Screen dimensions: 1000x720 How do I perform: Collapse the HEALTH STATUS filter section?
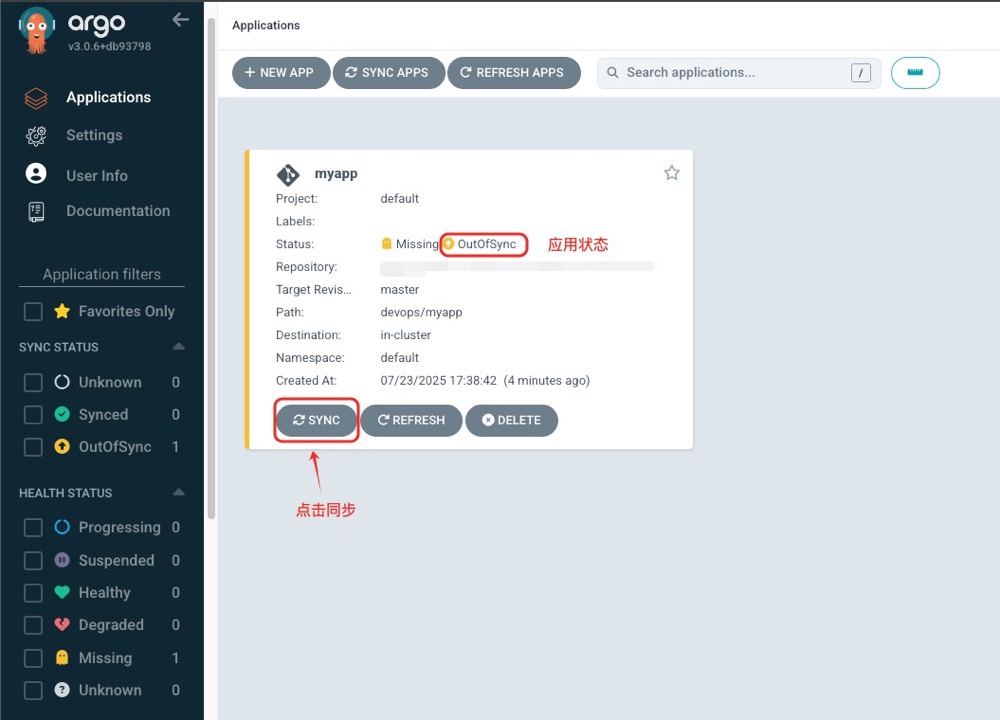178,493
